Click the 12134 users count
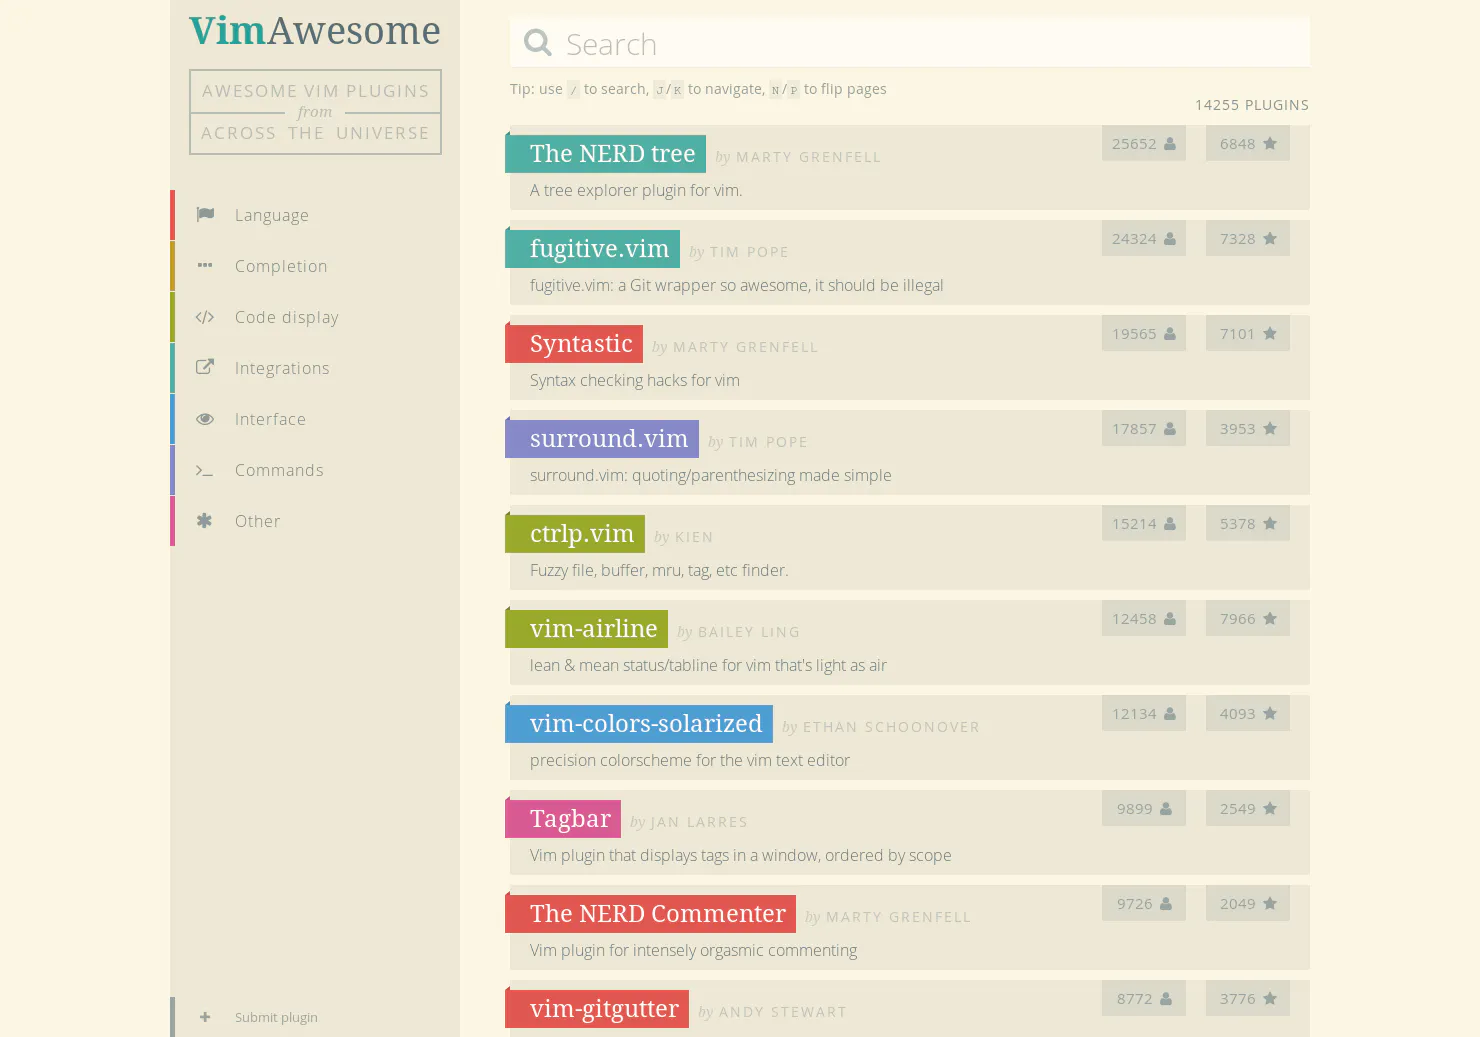This screenshot has width=1480, height=1037. [x=1134, y=714]
